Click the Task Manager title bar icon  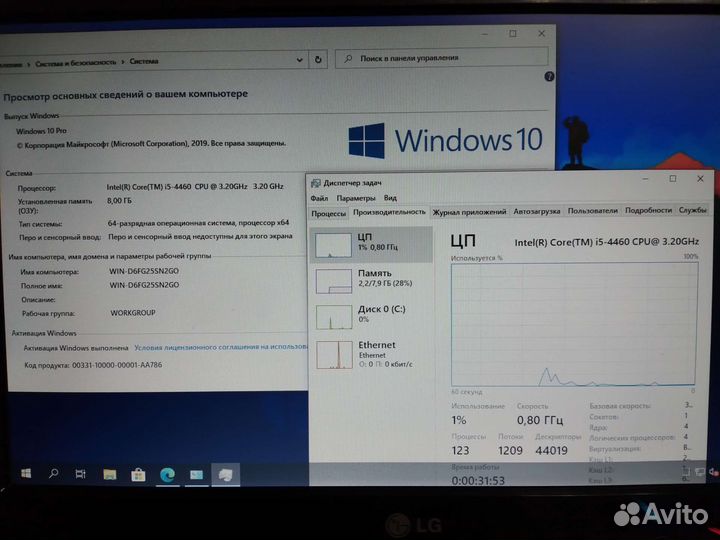[315, 183]
